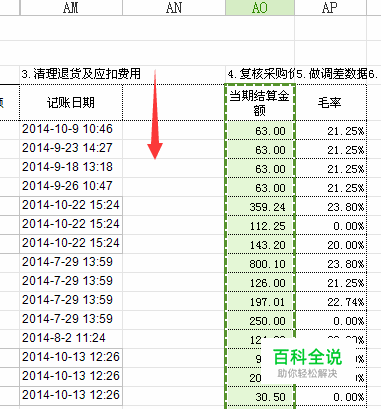Select amount 63.00 in the 2014-10-9 row
This screenshot has height=409, width=381.
[x=260, y=130]
